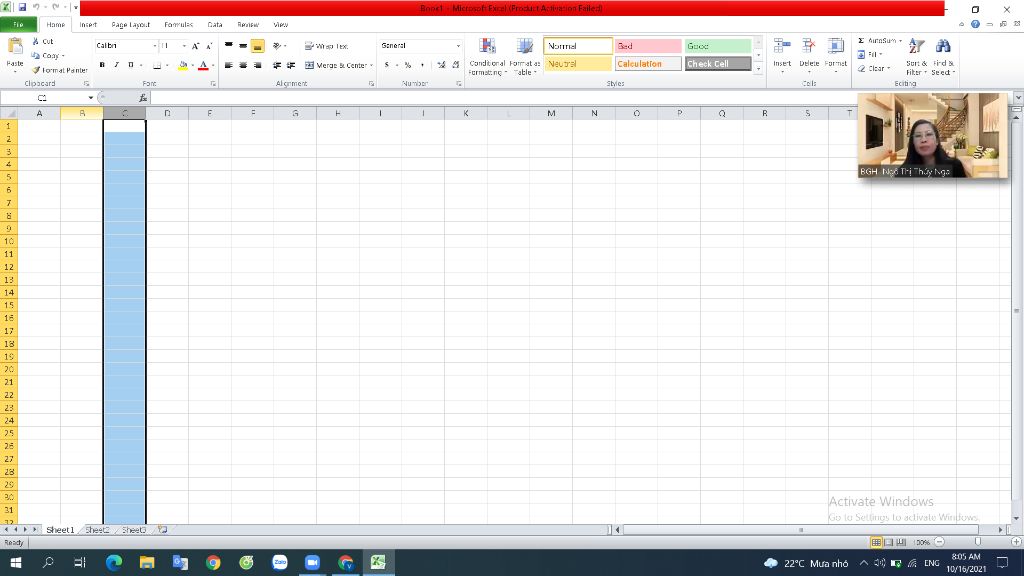
Task: Apply yellow Fill Color bucket
Action: click(183, 65)
